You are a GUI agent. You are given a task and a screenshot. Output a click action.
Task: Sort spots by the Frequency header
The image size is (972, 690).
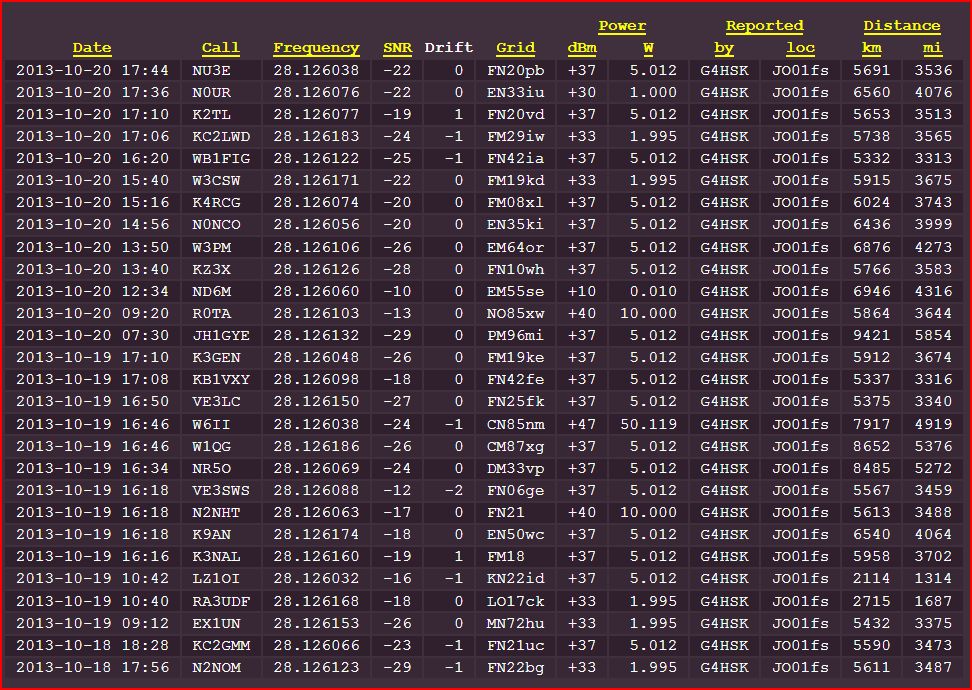[x=316, y=48]
